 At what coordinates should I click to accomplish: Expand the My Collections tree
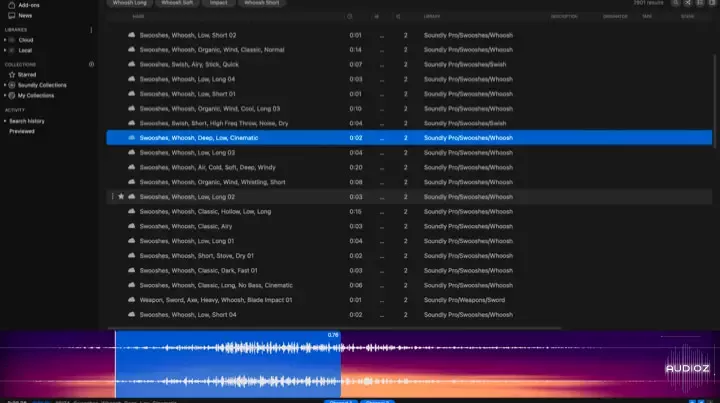click(x=5, y=95)
